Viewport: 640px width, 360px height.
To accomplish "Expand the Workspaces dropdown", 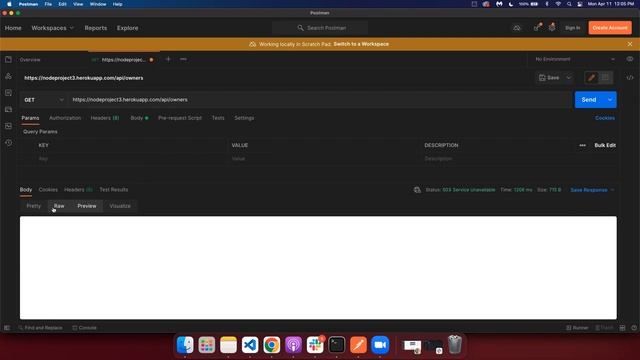I will pyautogui.click(x=52, y=28).
